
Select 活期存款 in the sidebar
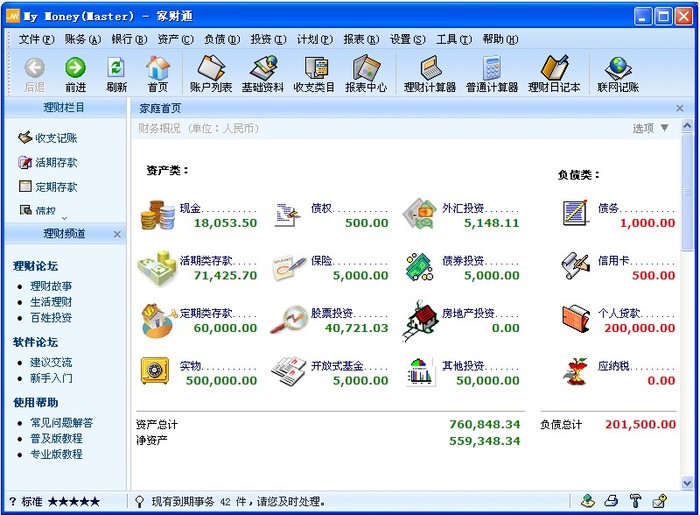pos(55,162)
